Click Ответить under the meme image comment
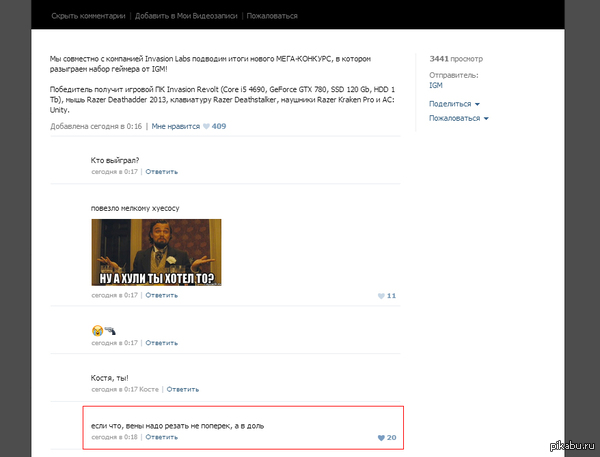The image size is (600, 457). [162, 296]
